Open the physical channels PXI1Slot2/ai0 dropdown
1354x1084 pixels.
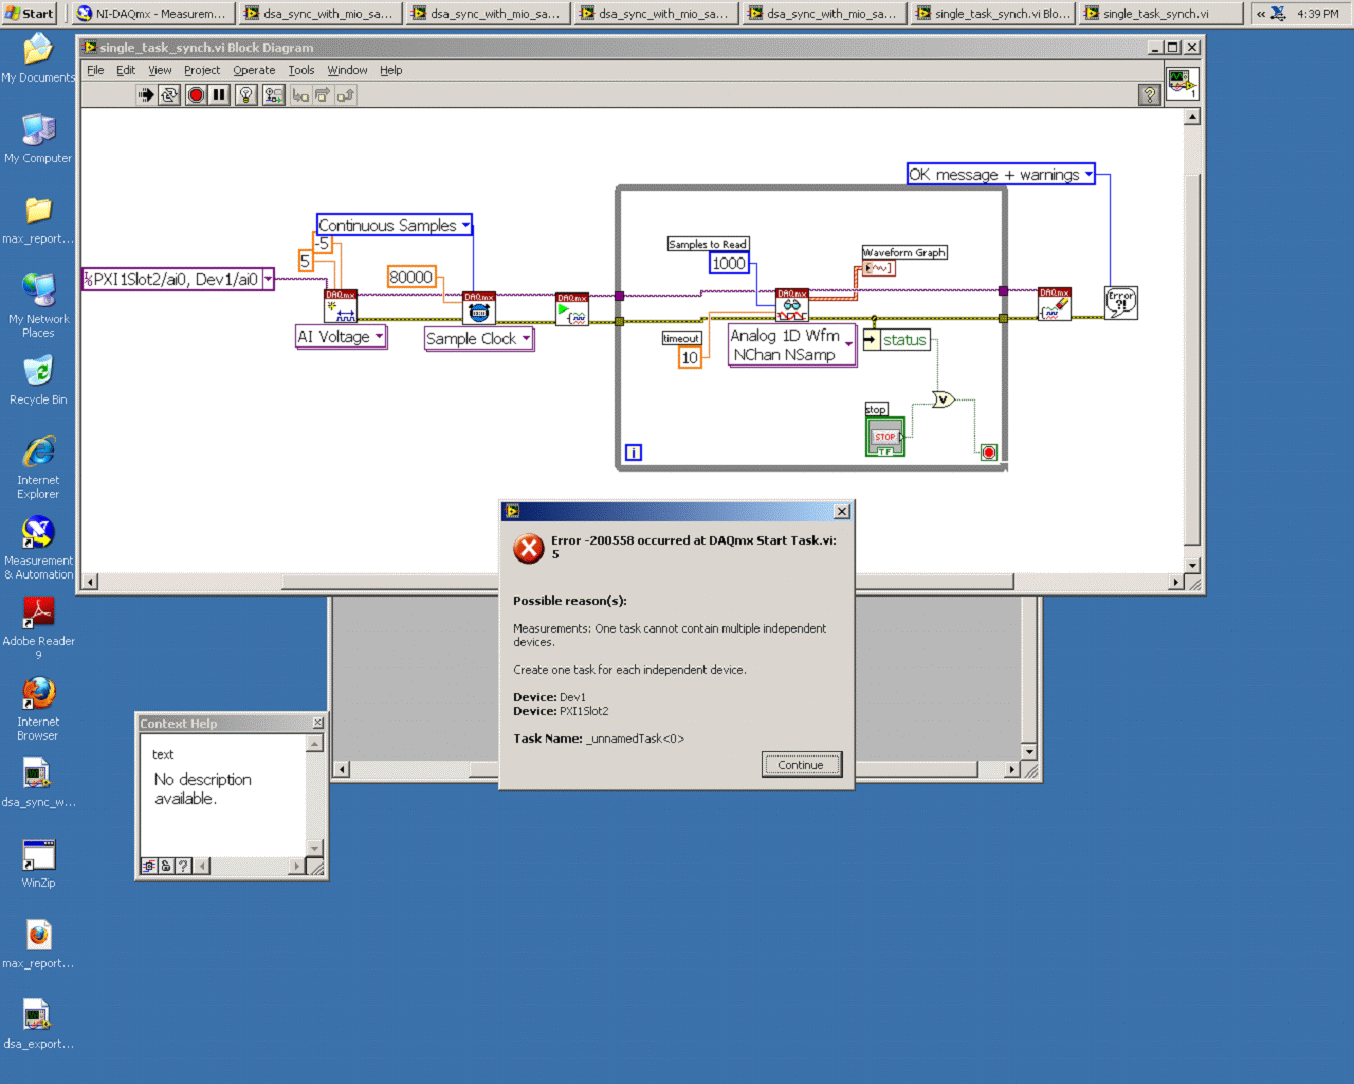(x=268, y=280)
